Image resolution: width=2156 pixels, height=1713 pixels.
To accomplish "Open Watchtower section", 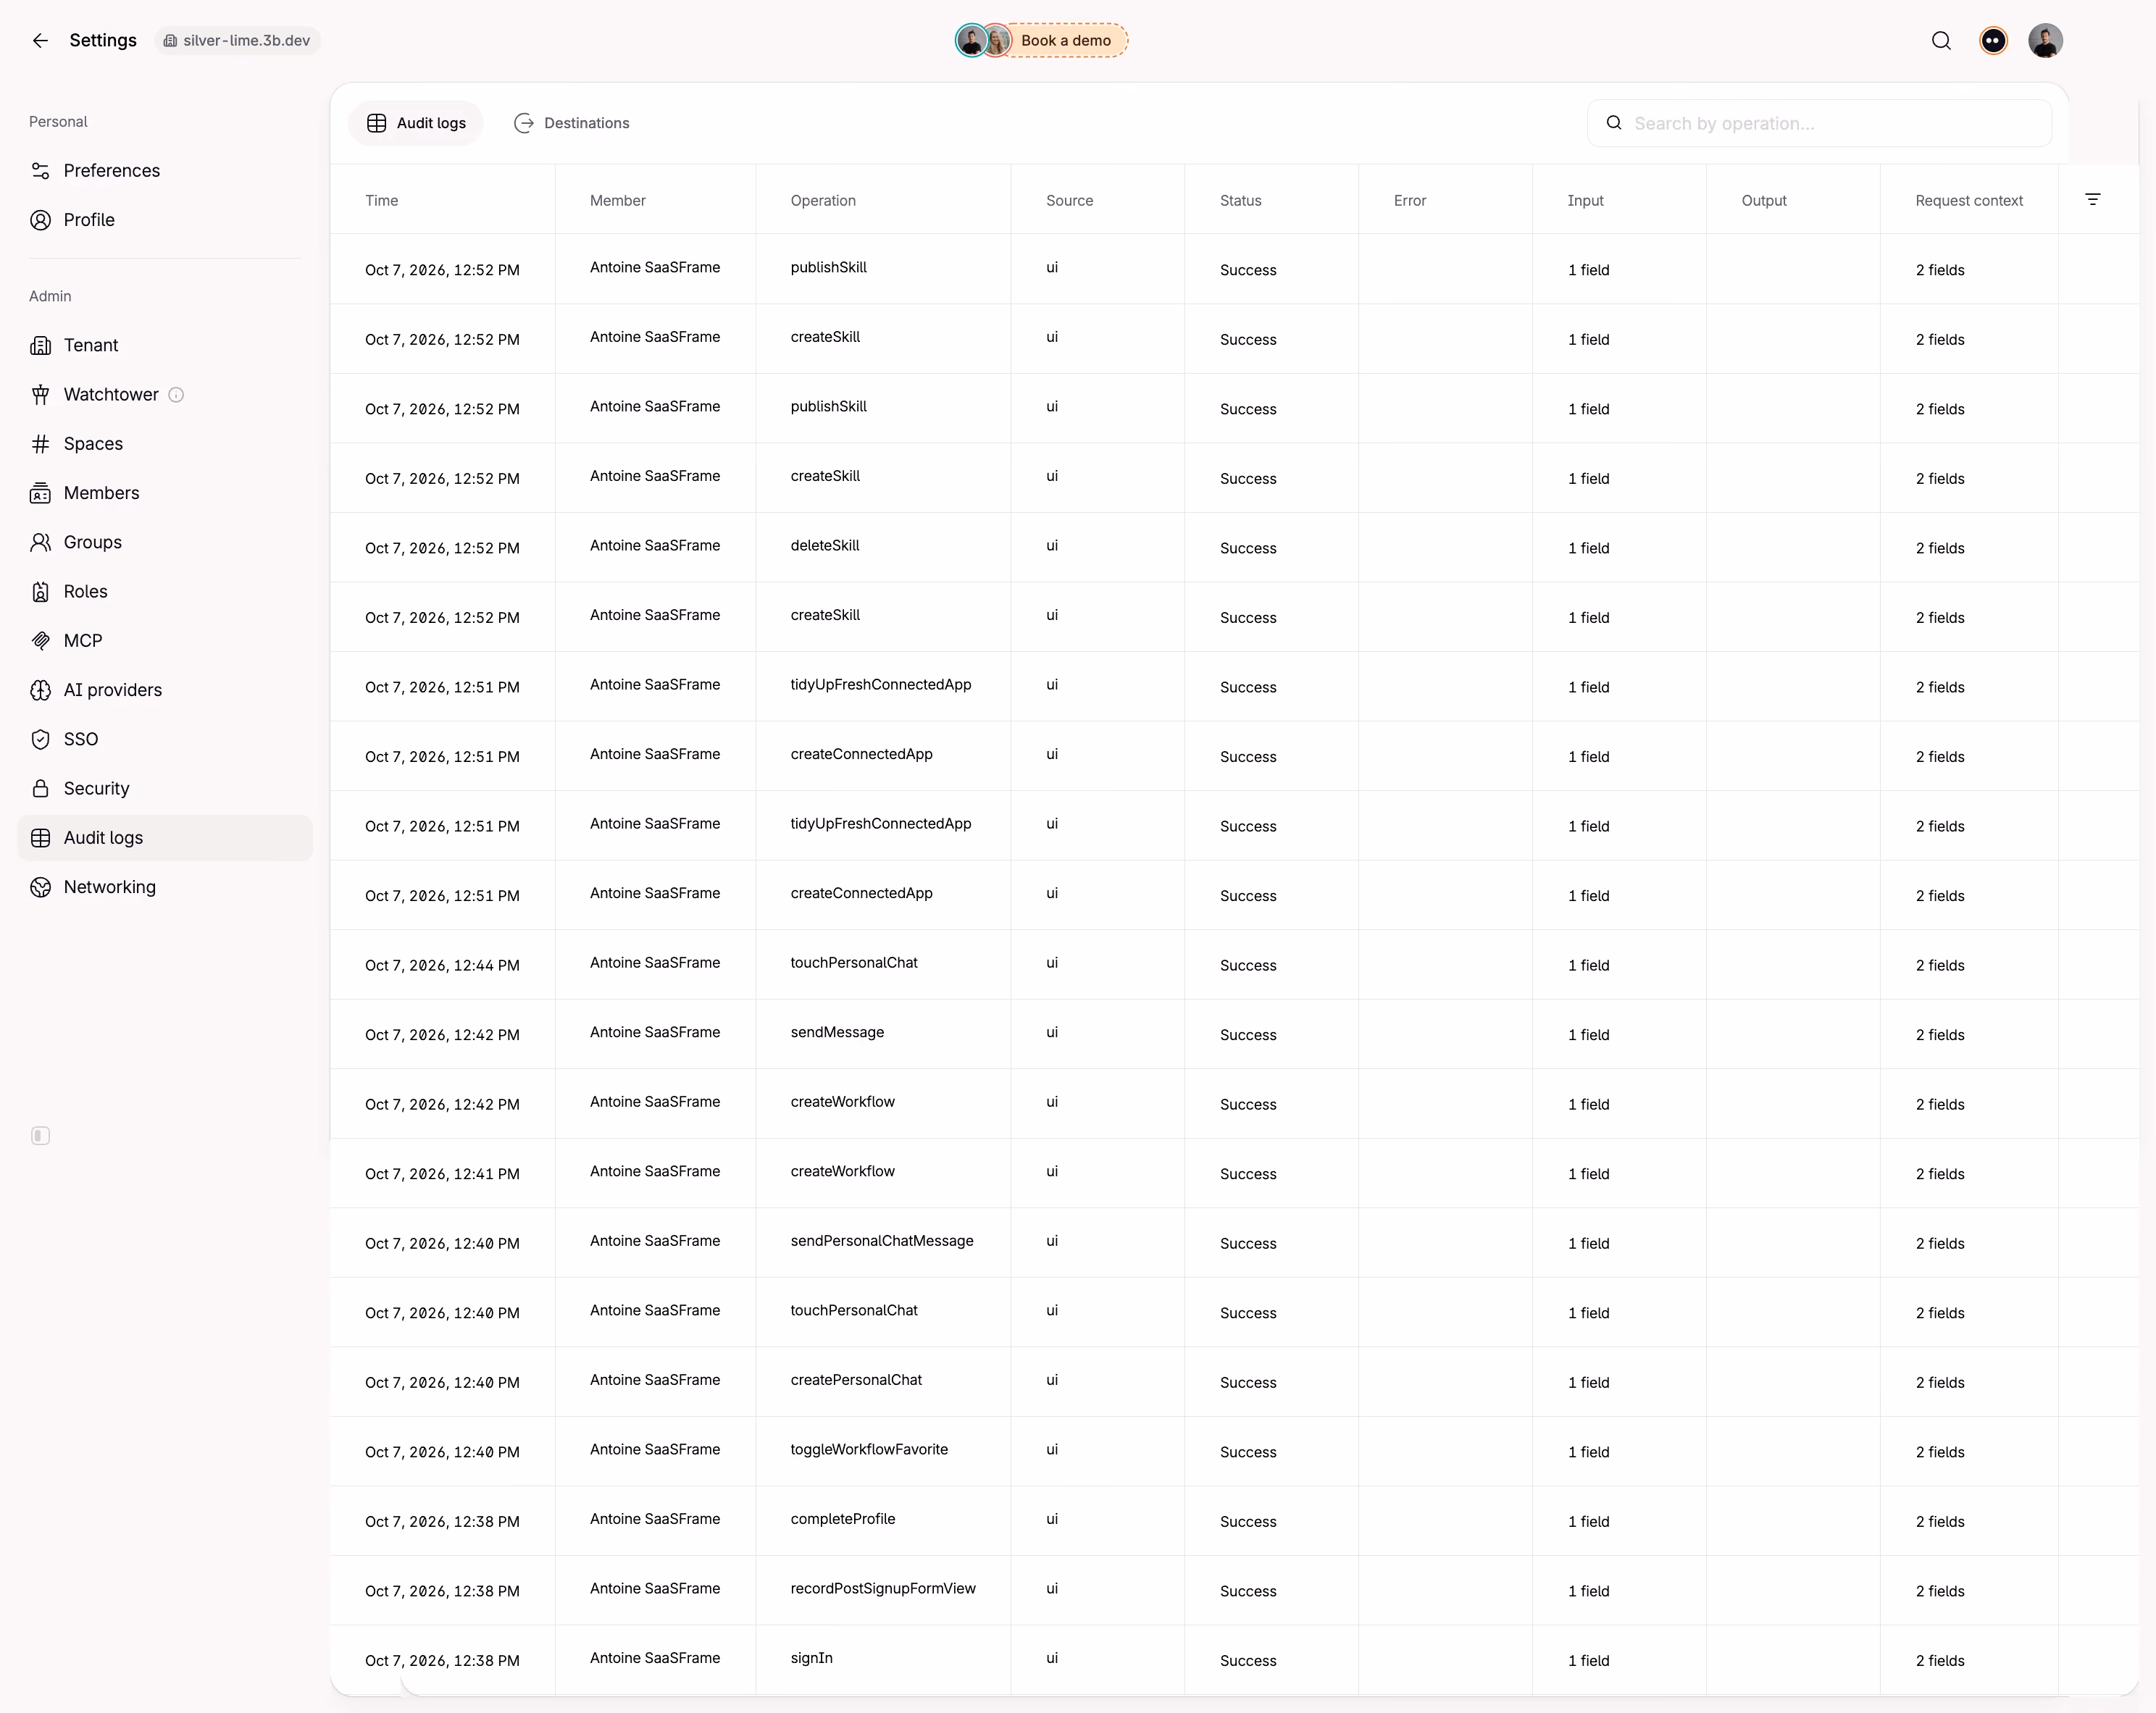I will 165,395.
